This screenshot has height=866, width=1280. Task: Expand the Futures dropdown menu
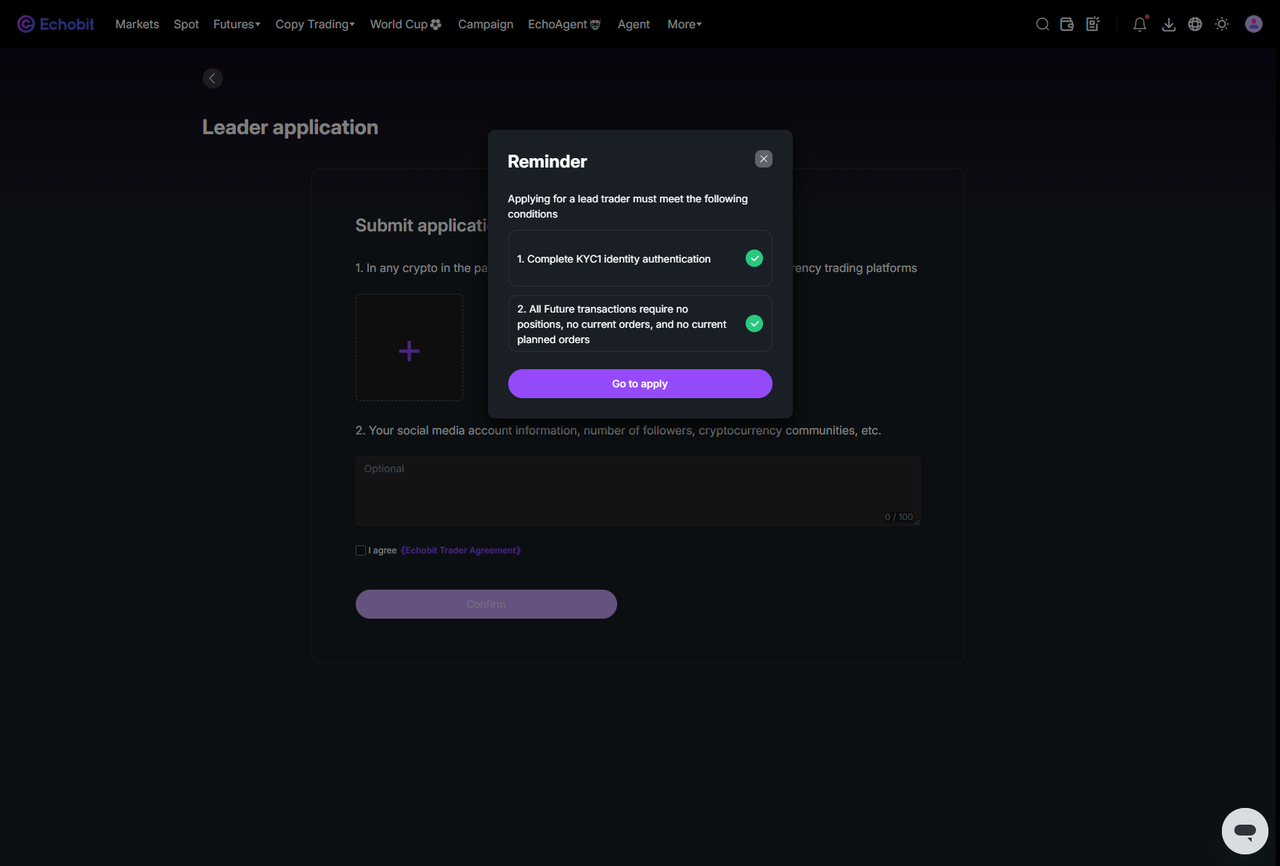tap(237, 24)
